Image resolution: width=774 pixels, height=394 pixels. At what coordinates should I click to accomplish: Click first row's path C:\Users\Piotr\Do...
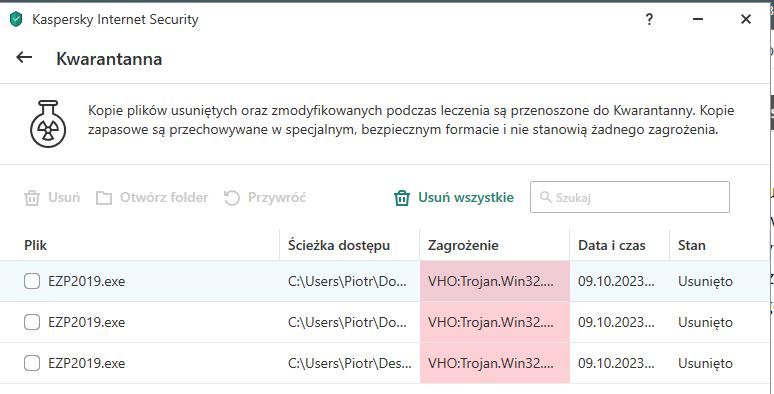pos(348,281)
